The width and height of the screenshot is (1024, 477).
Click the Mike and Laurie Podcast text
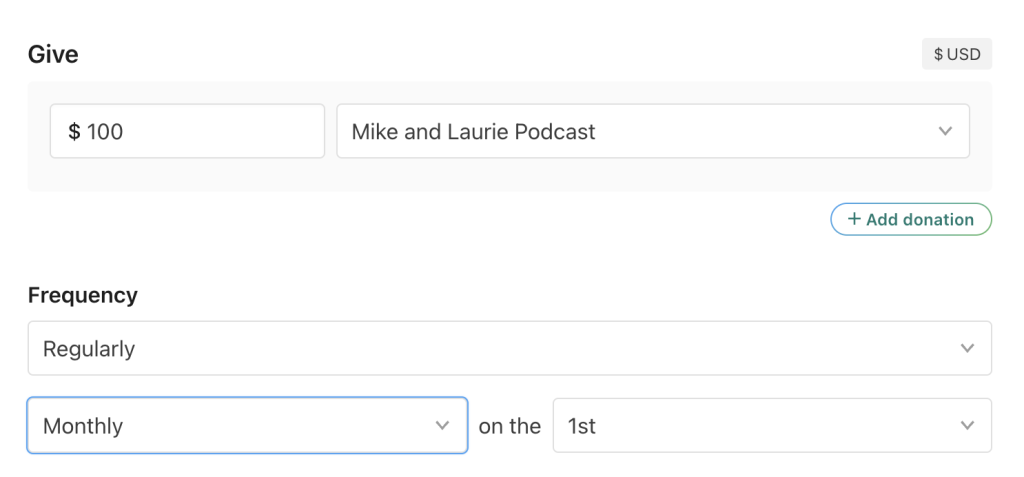(473, 131)
